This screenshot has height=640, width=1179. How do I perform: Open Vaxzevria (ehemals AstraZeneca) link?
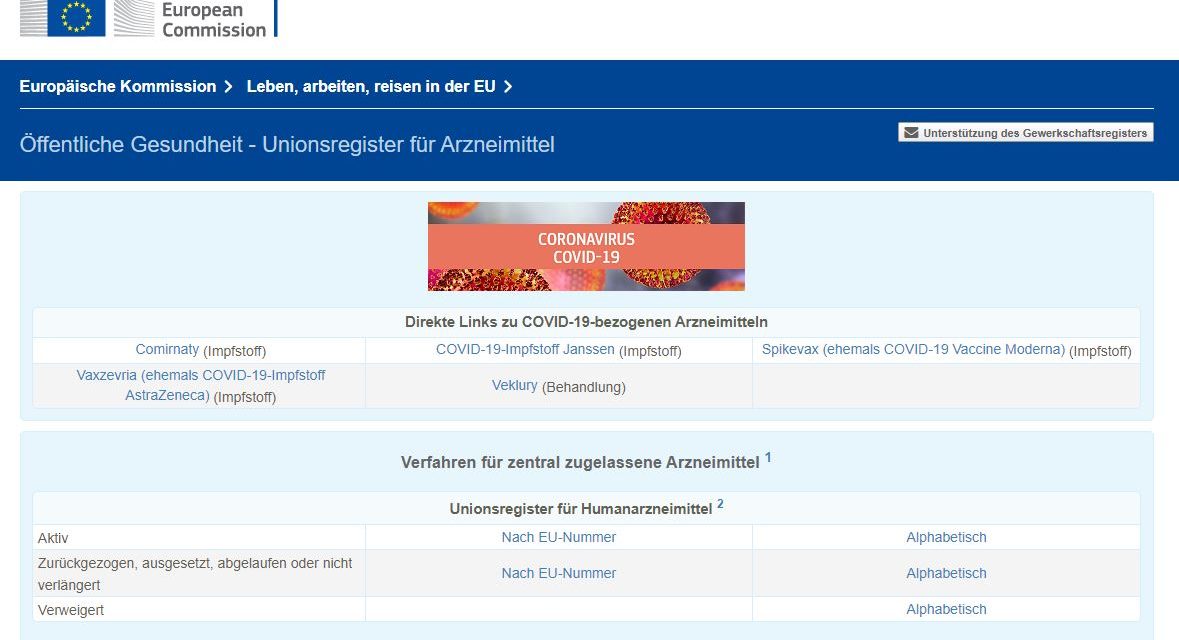point(201,385)
